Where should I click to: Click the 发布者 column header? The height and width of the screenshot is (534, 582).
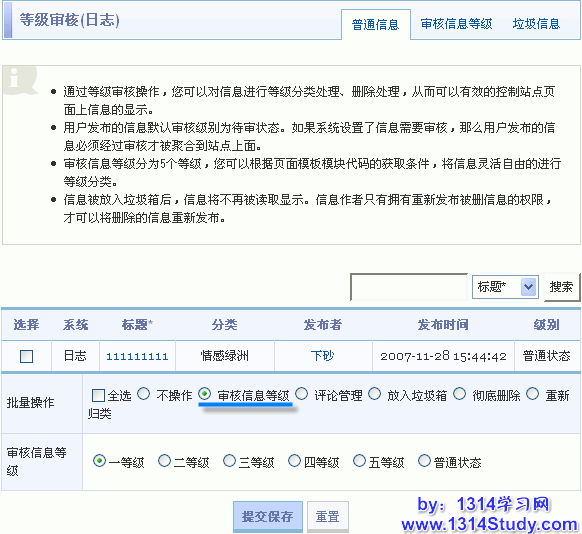click(323, 325)
